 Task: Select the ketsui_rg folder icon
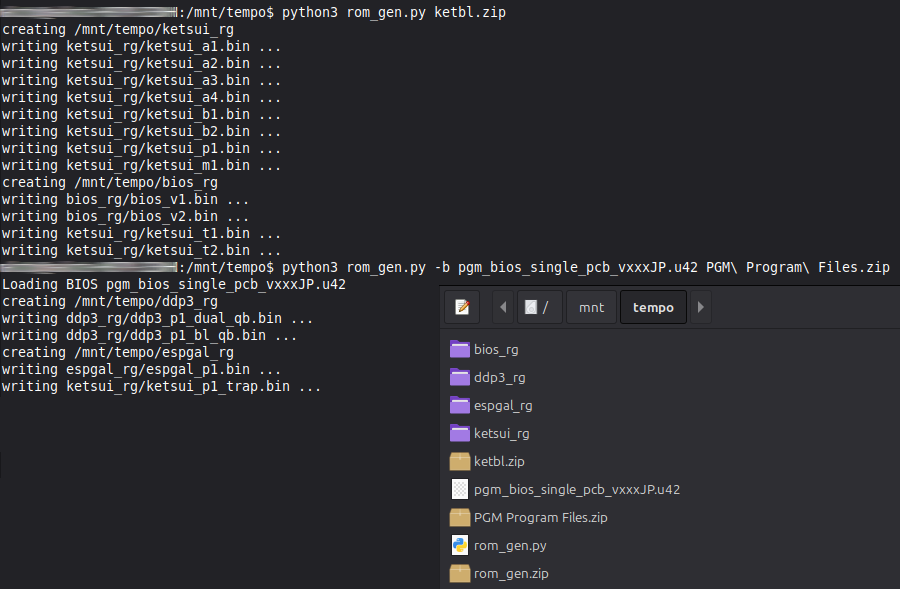click(460, 433)
